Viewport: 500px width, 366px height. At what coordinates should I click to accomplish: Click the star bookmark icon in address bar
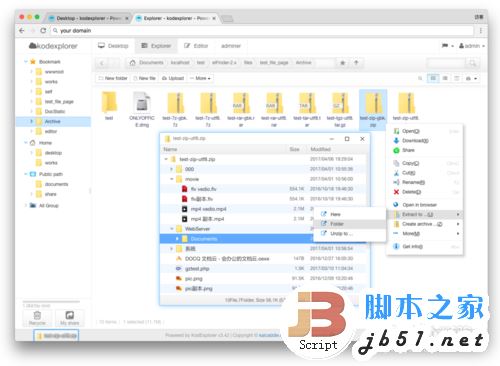pyautogui.click(x=342, y=63)
